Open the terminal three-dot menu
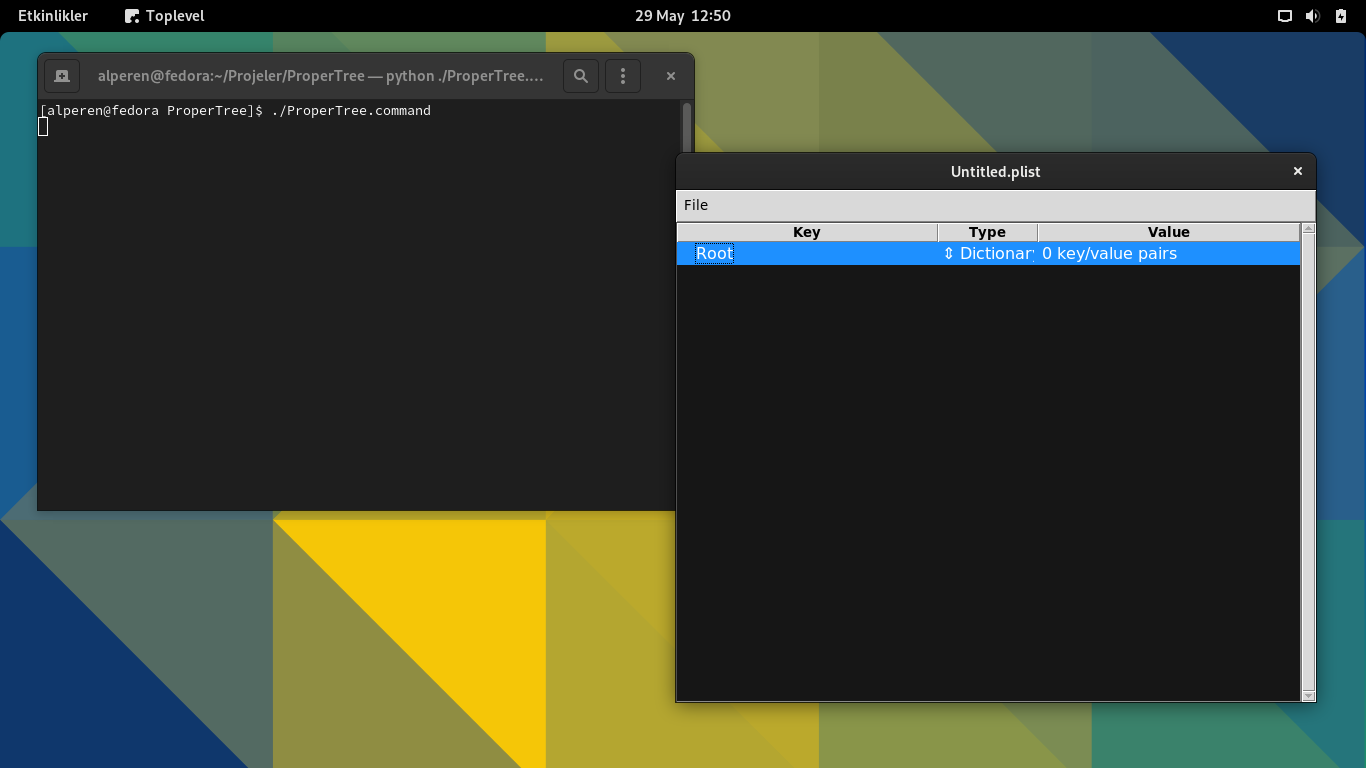Image resolution: width=1366 pixels, height=768 pixels. (x=623, y=76)
